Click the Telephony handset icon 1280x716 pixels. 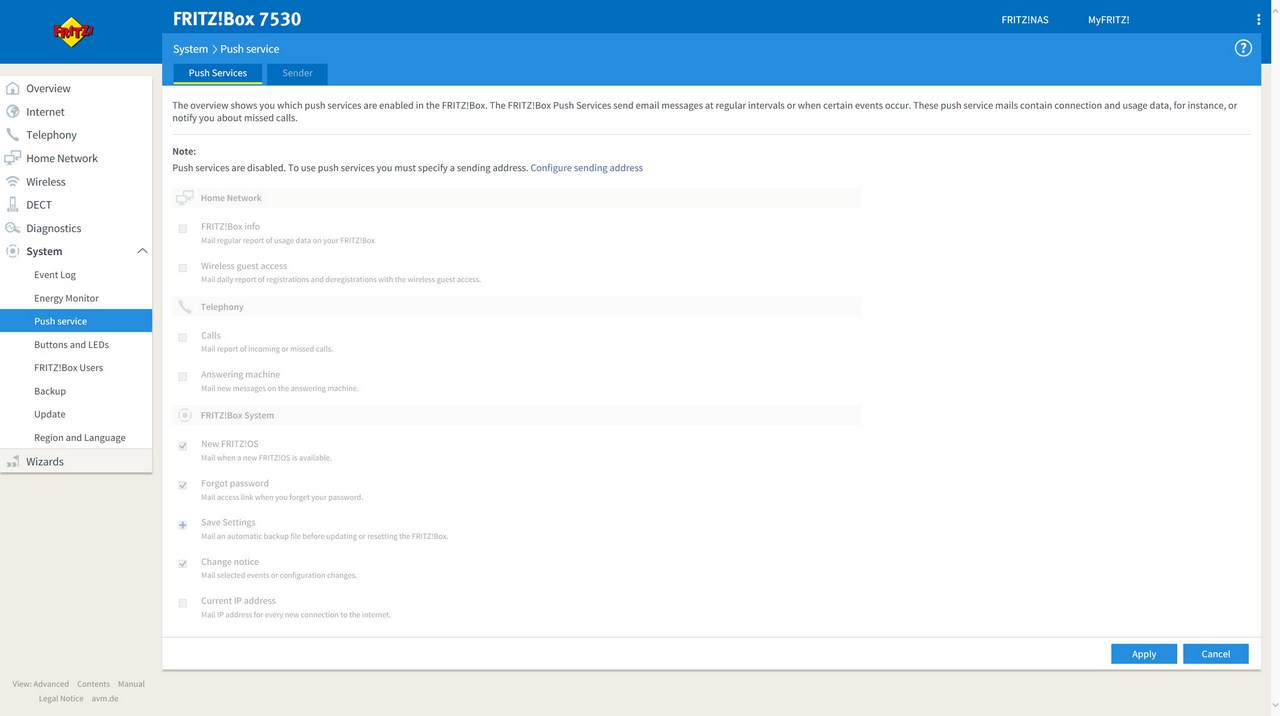(13, 135)
